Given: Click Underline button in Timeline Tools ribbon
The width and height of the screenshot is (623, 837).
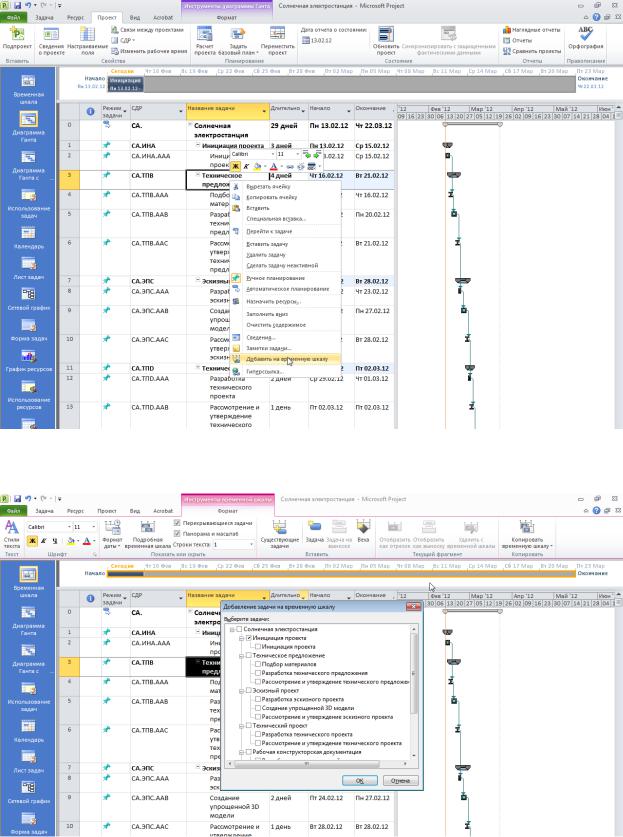Looking at the screenshot, I should point(54,541).
